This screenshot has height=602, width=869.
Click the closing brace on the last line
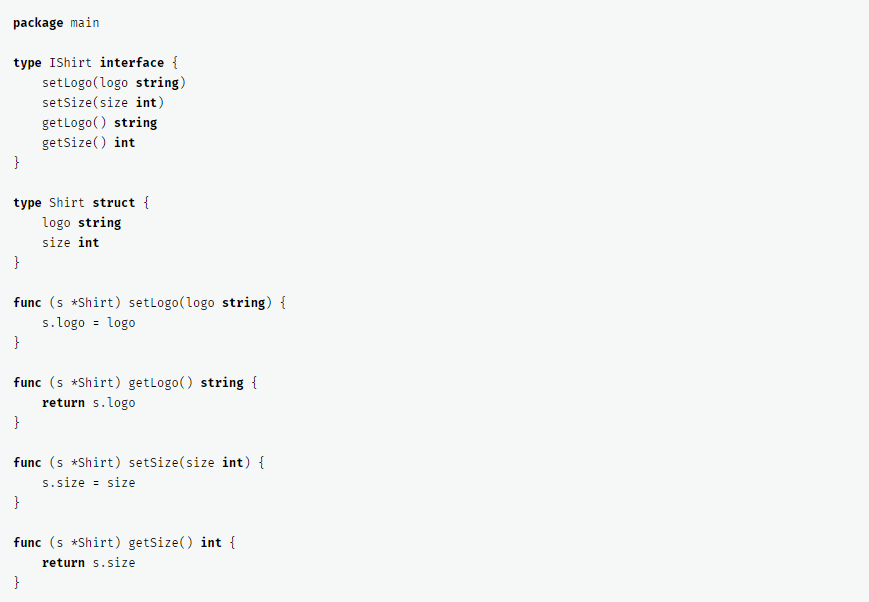click(17, 582)
